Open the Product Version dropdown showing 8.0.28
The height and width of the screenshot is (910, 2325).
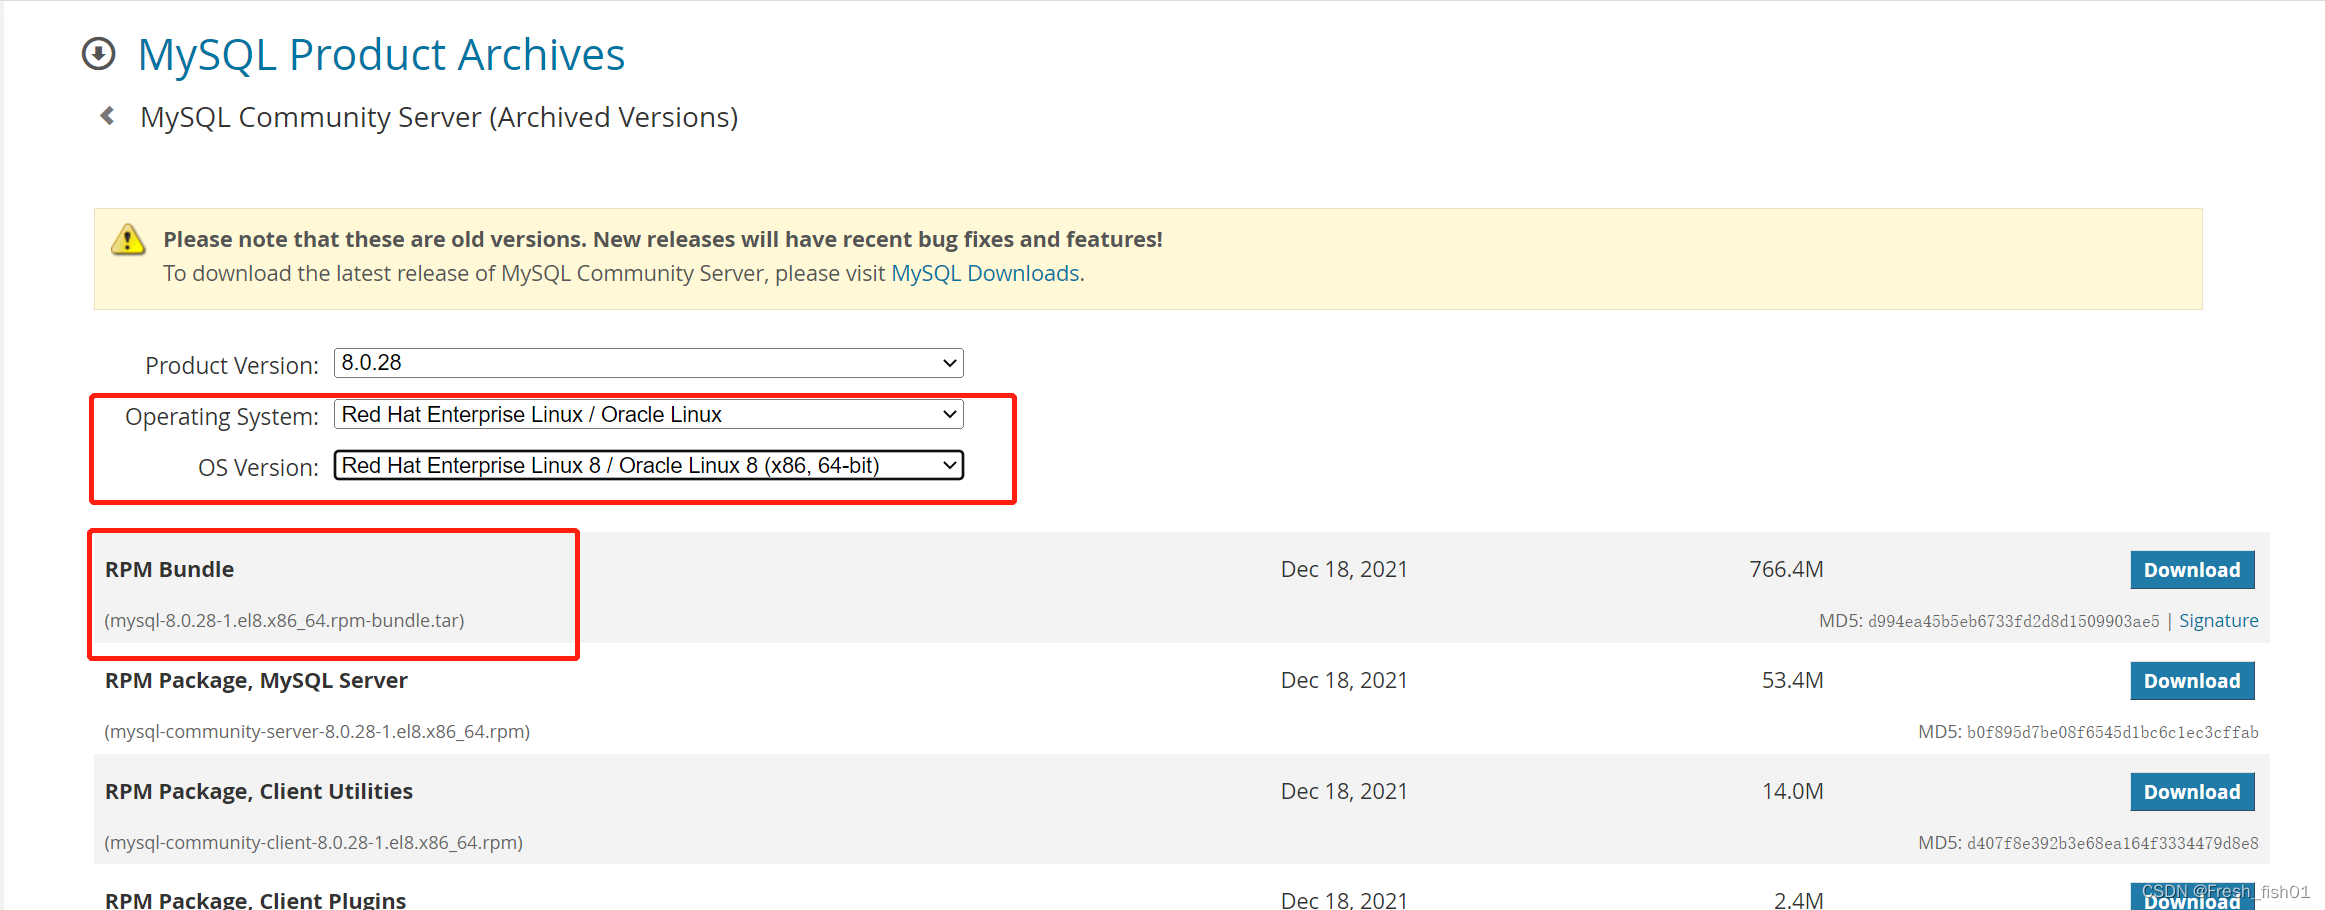648,363
